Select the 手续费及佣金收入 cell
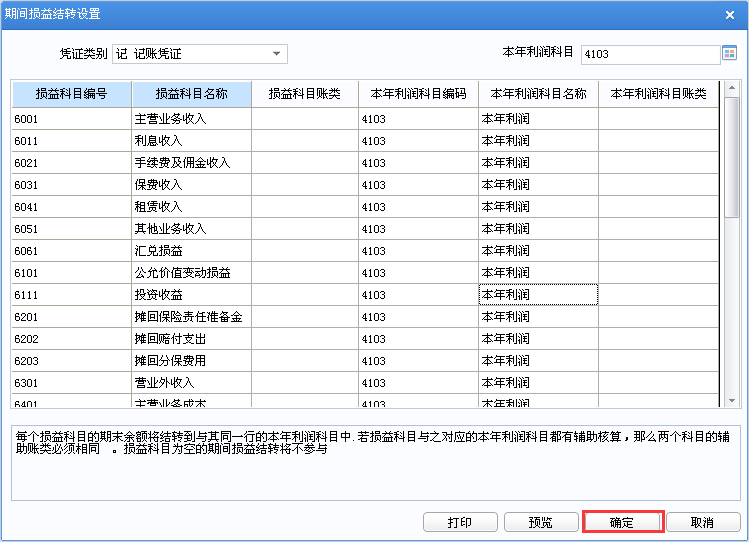The height and width of the screenshot is (542, 749). pos(192,163)
